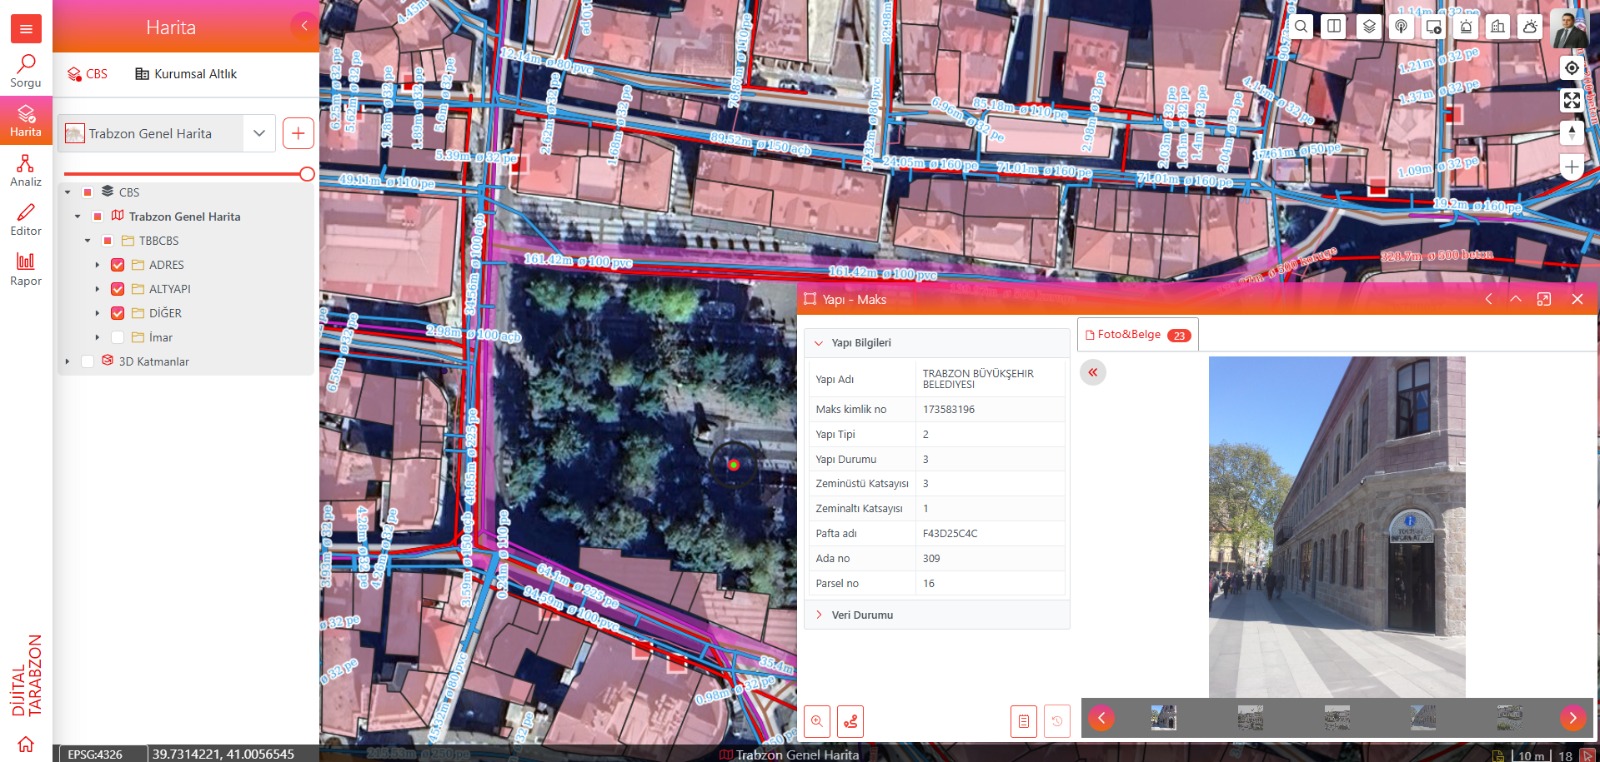This screenshot has width=1600, height=762.
Task: Click the 3D buildings toolbar icon
Action: (1497, 27)
